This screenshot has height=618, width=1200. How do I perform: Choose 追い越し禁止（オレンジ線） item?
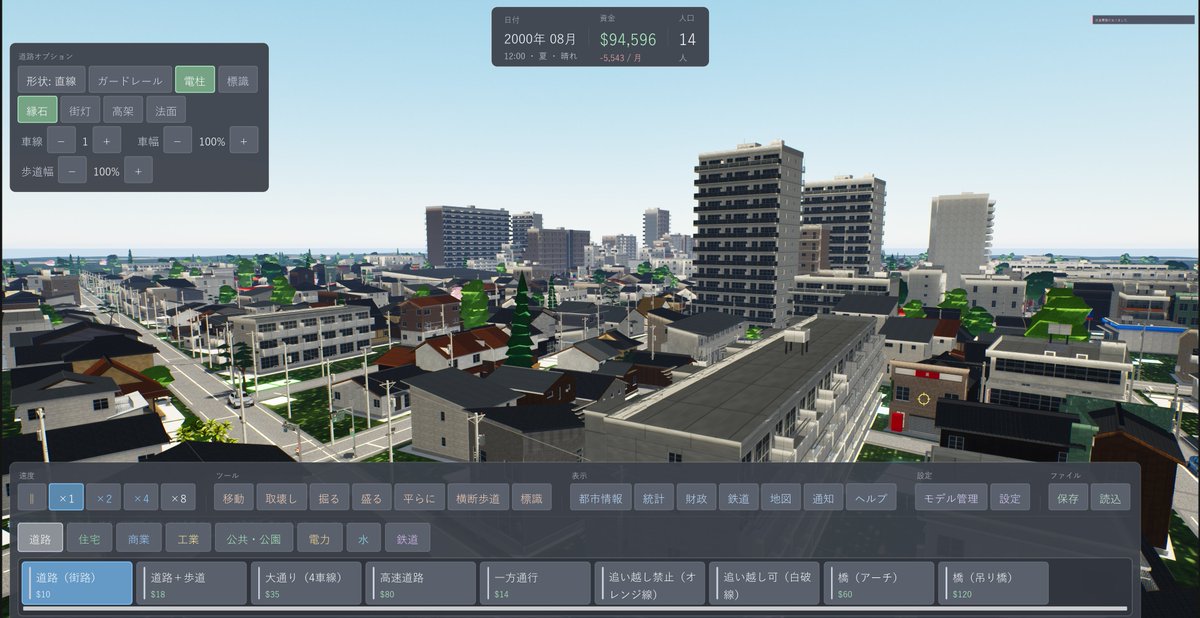point(650,583)
